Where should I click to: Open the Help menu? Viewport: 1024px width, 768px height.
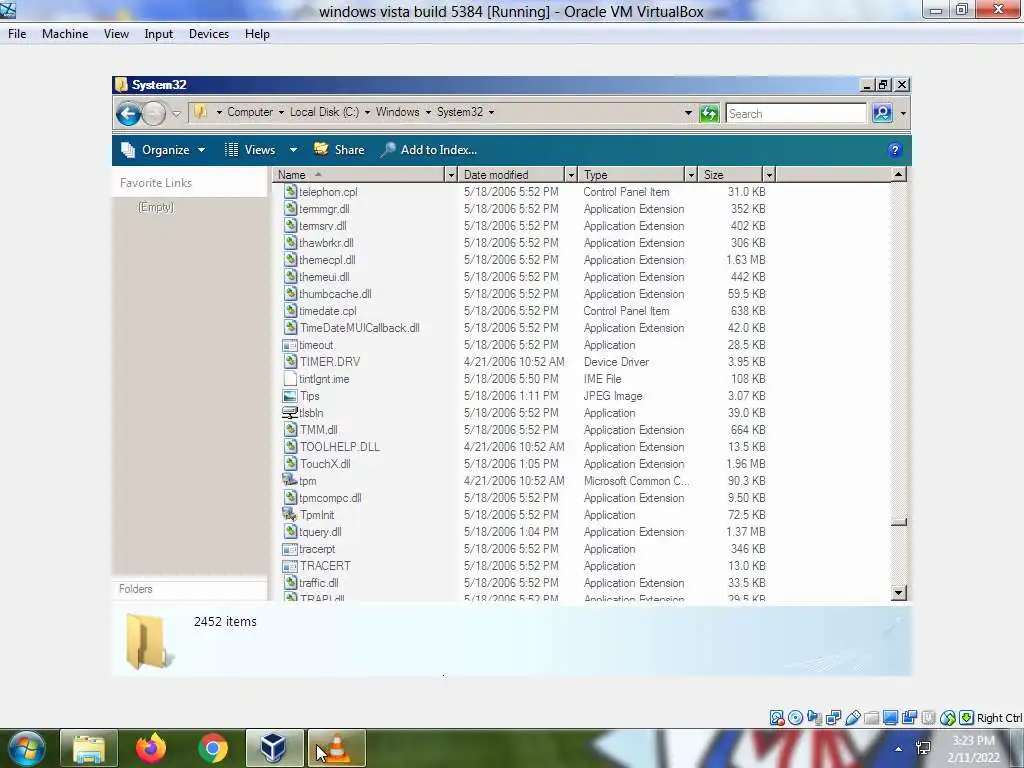(257, 34)
